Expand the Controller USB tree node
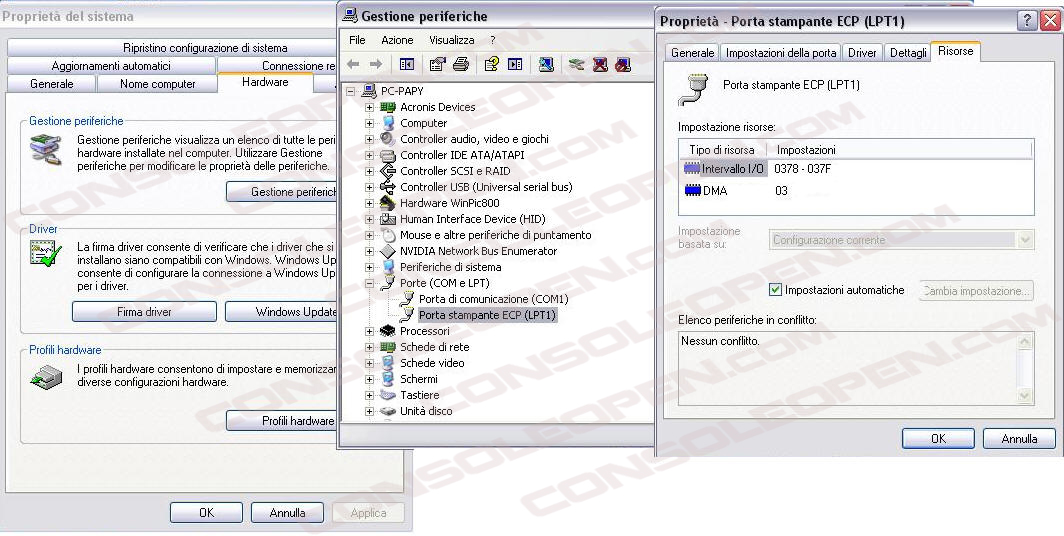Image resolution: width=1064 pixels, height=536 pixels. (x=370, y=187)
